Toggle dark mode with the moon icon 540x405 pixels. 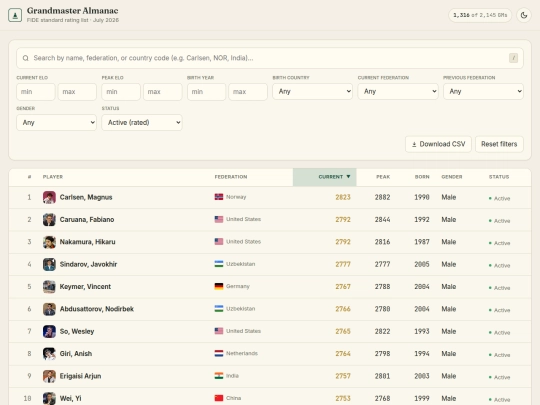pos(524,15)
